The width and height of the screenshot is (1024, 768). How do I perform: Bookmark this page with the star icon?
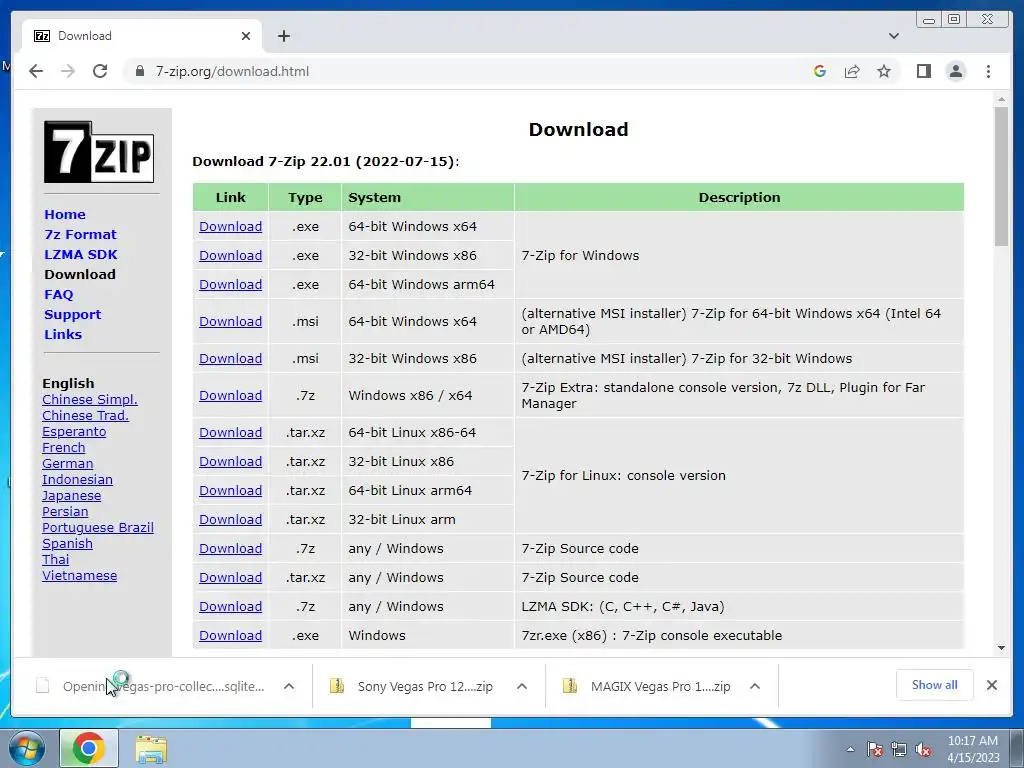point(884,71)
